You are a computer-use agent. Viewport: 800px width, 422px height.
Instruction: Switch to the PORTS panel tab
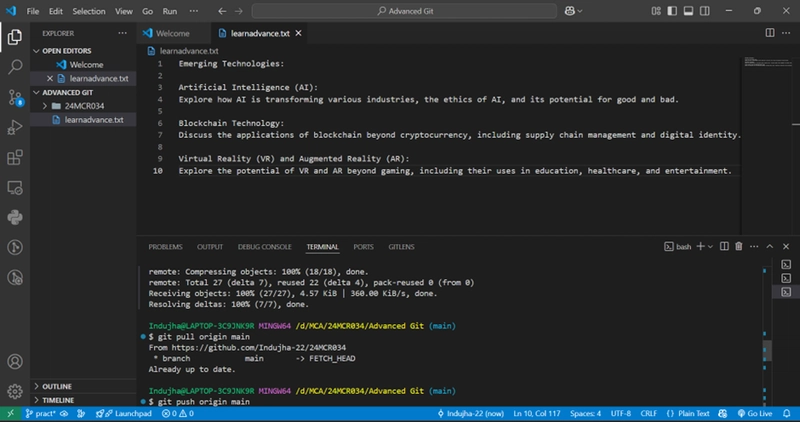coord(363,246)
